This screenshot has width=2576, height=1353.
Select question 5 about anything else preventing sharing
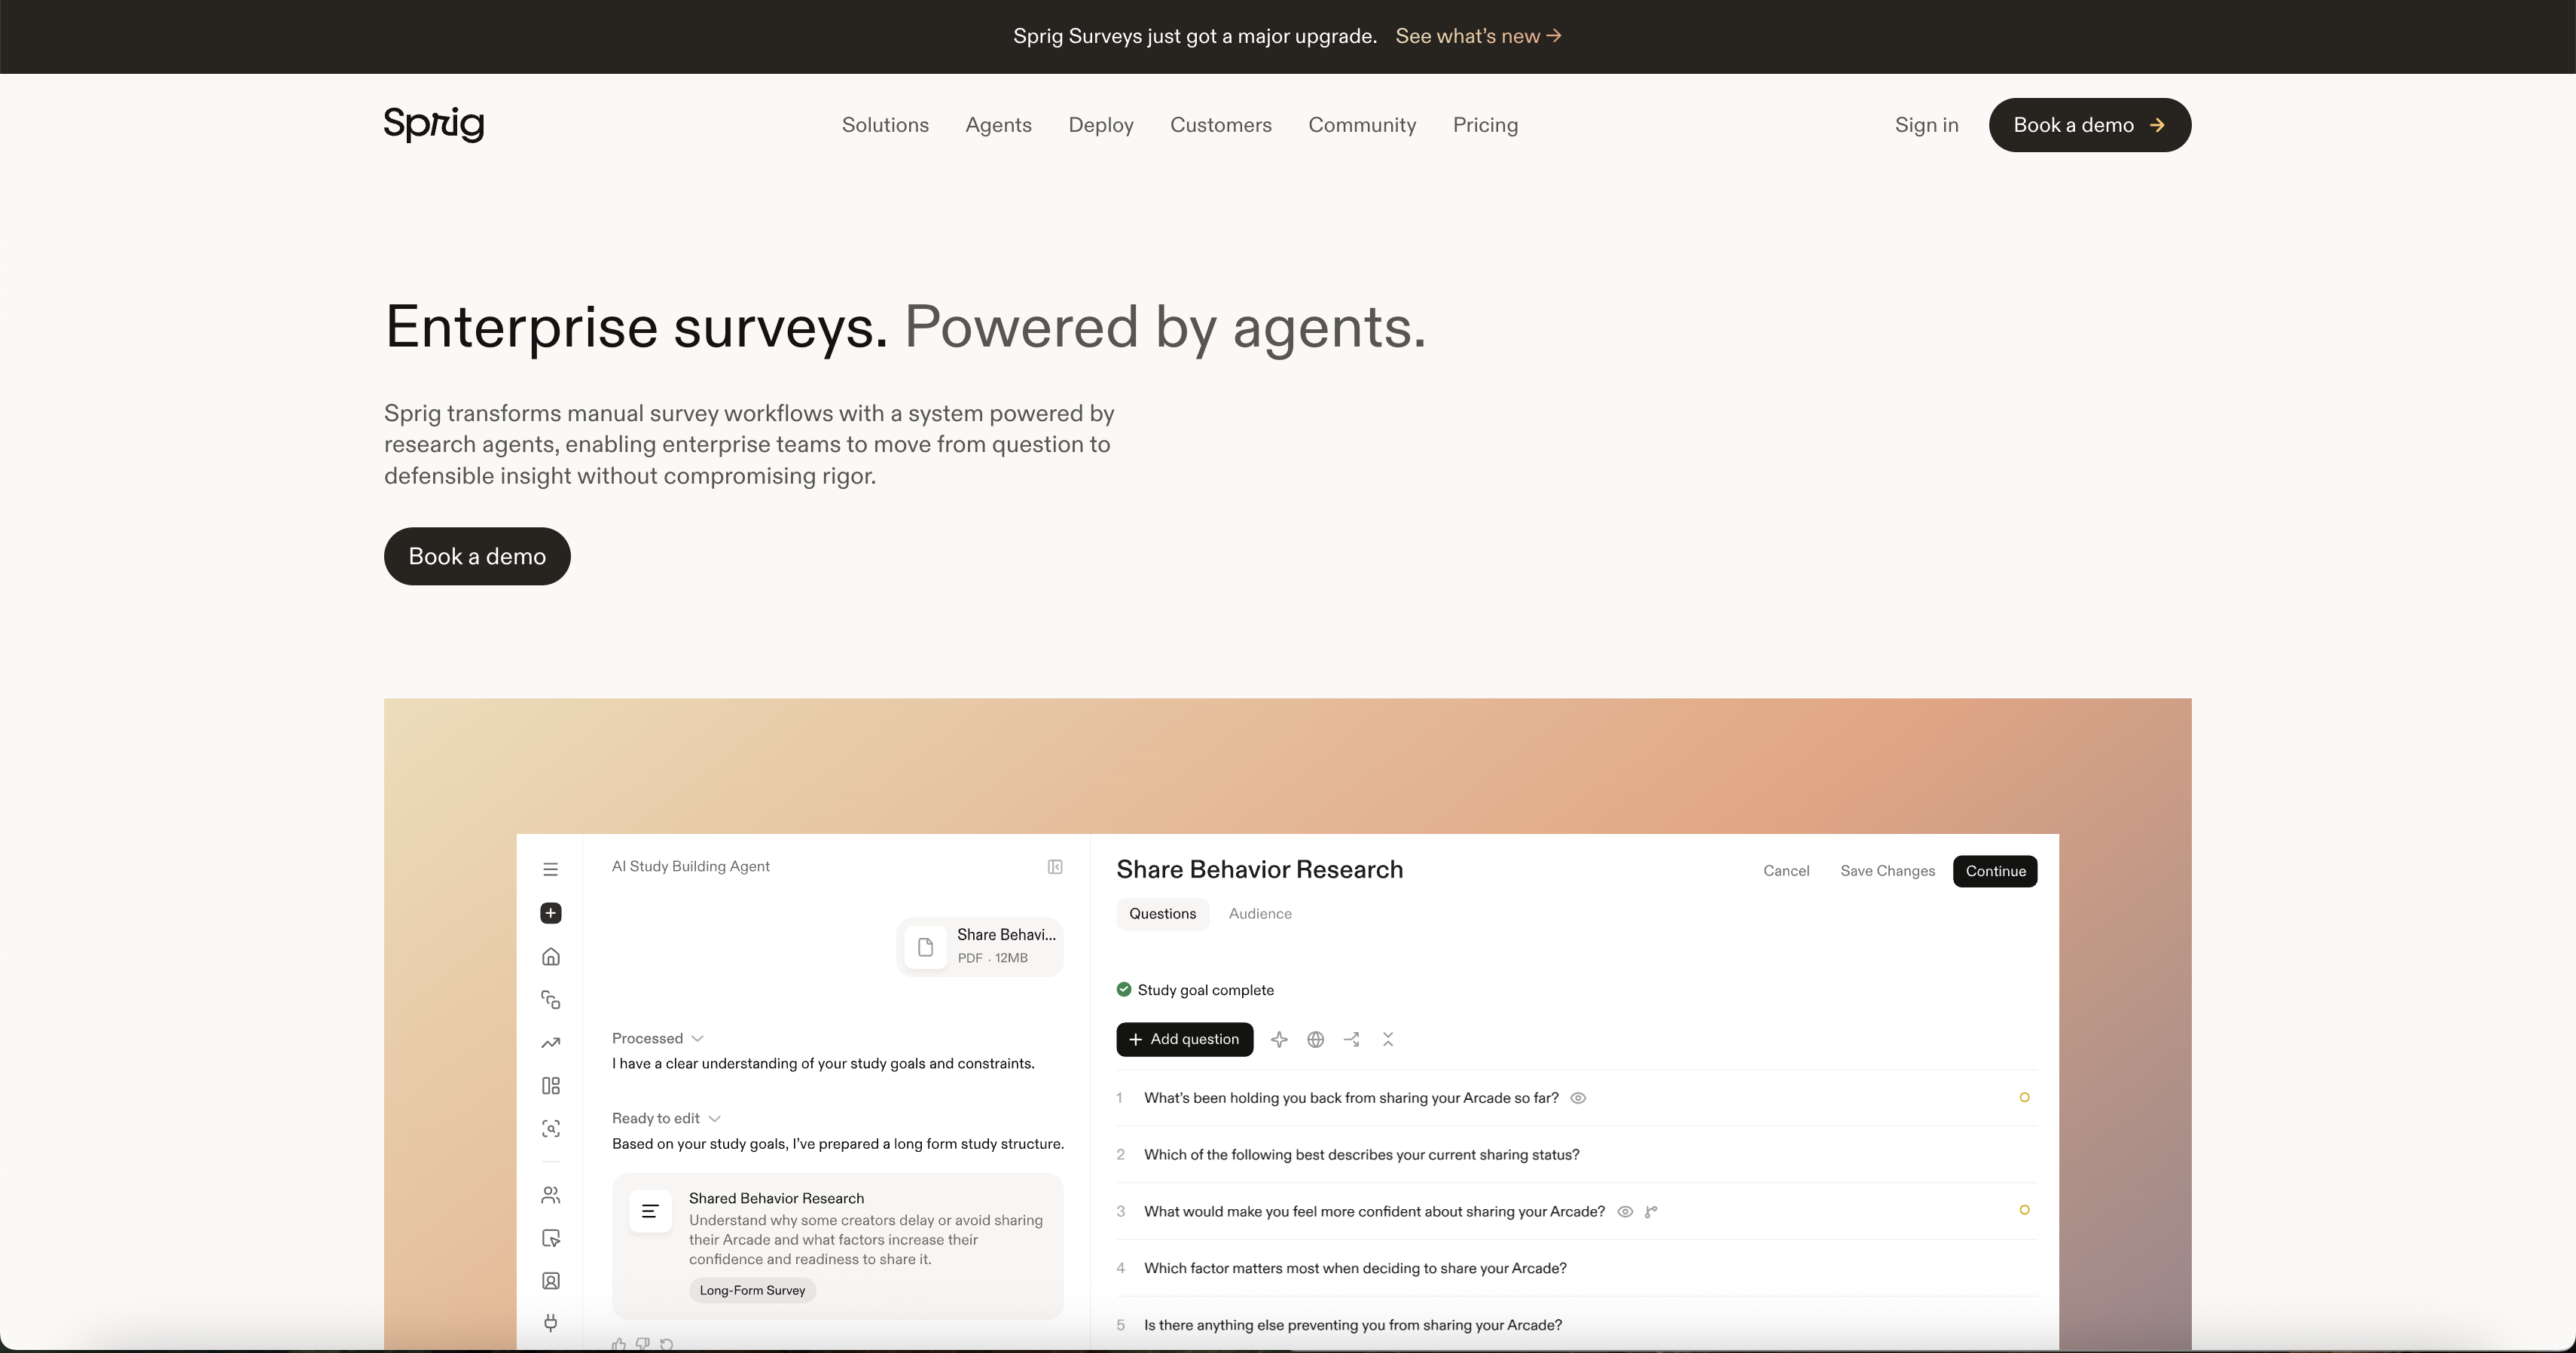(x=1576, y=1325)
